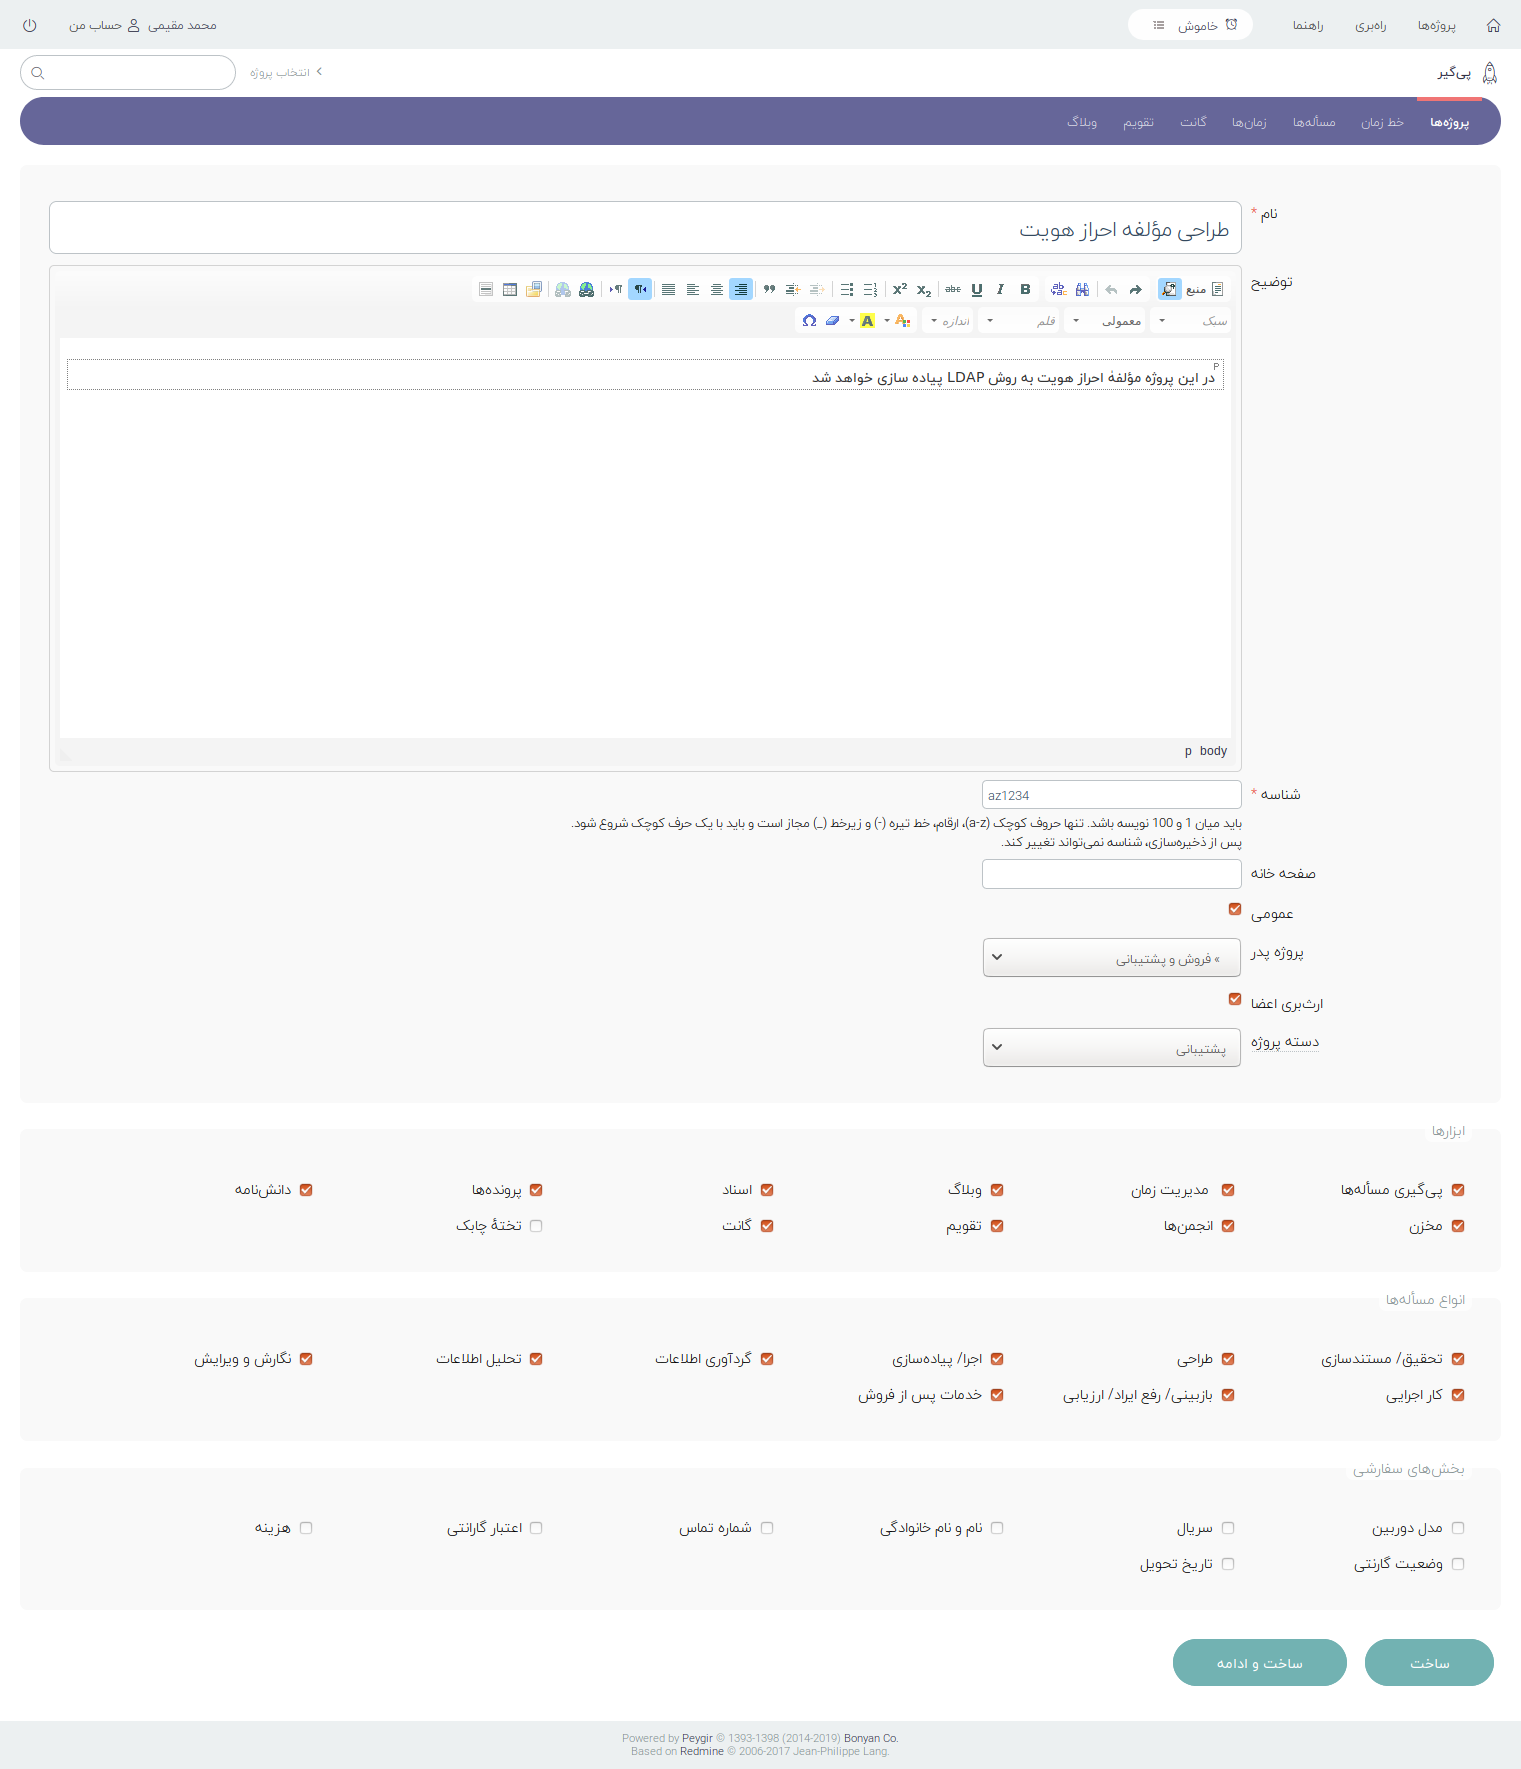This screenshot has height=1769, width=1521.
Task: Open the زمان‌ها tab
Action: 1249,122
